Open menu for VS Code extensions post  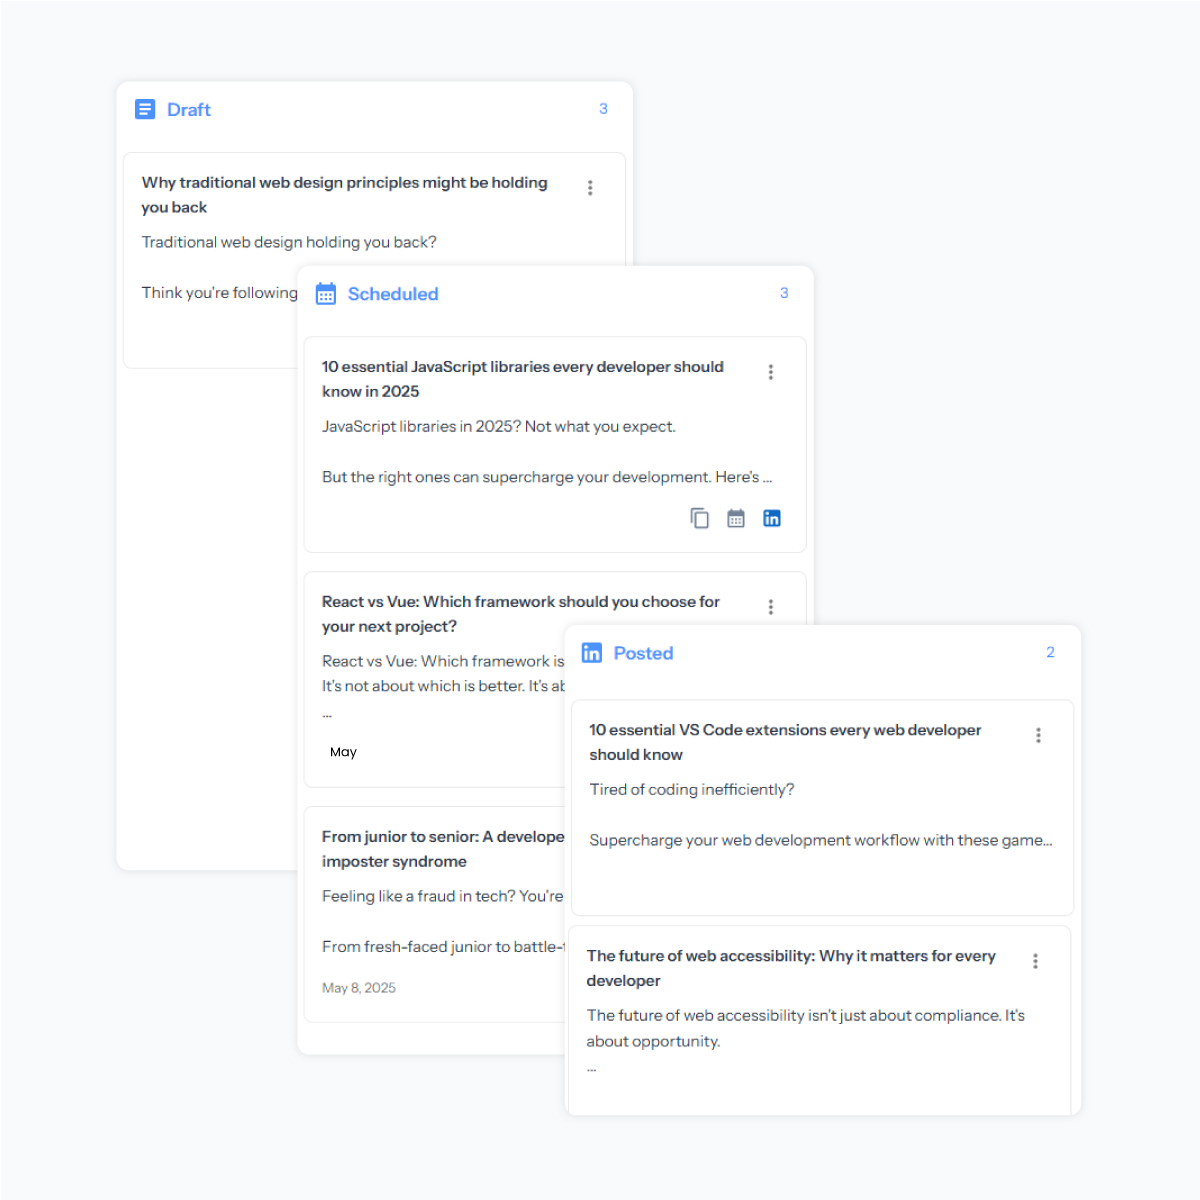pyautogui.click(x=1038, y=735)
